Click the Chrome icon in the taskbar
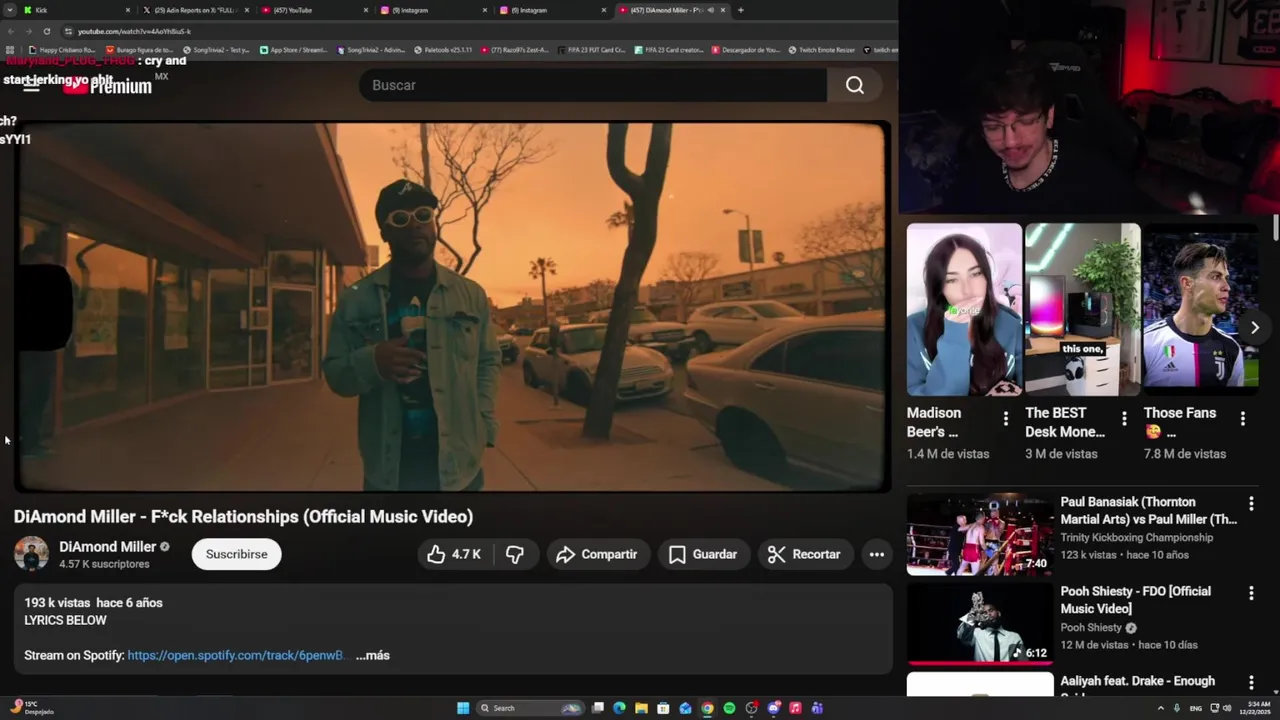1280x720 pixels. [x=707, y=708]
